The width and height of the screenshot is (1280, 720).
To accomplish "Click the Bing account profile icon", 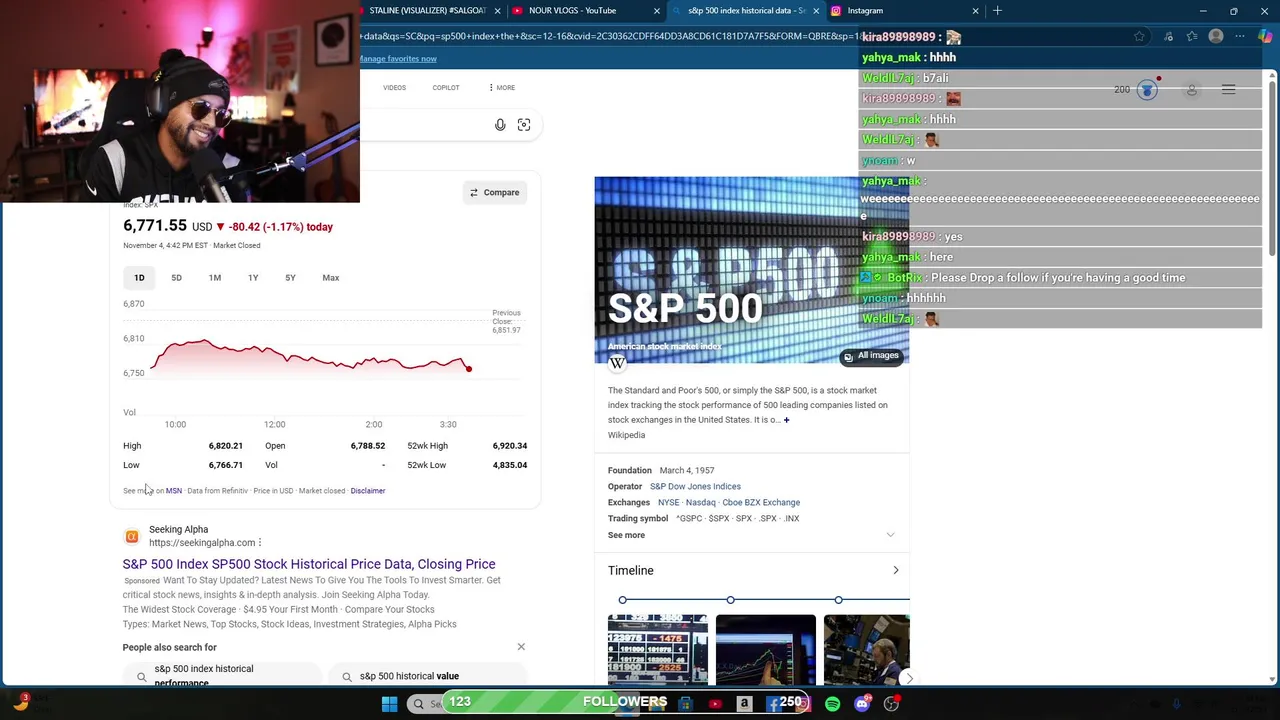I will tap(1192, 90).
